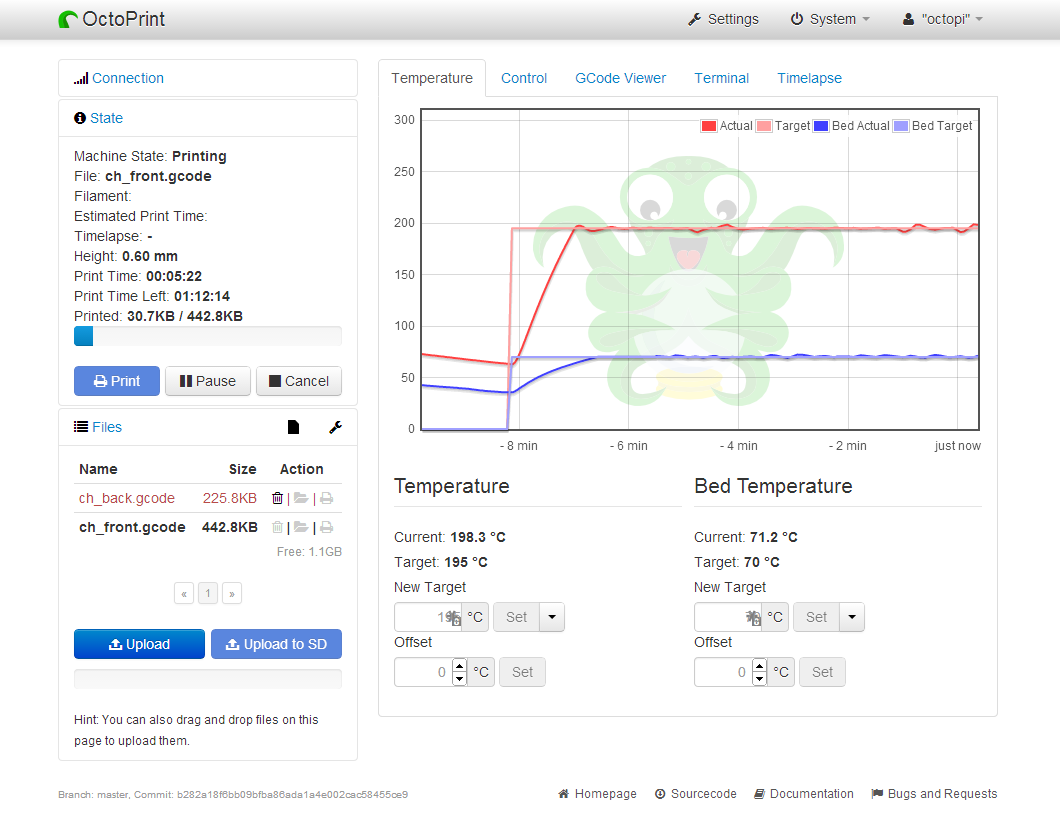Click the Bed Target legend swatch

pos(900,126)
